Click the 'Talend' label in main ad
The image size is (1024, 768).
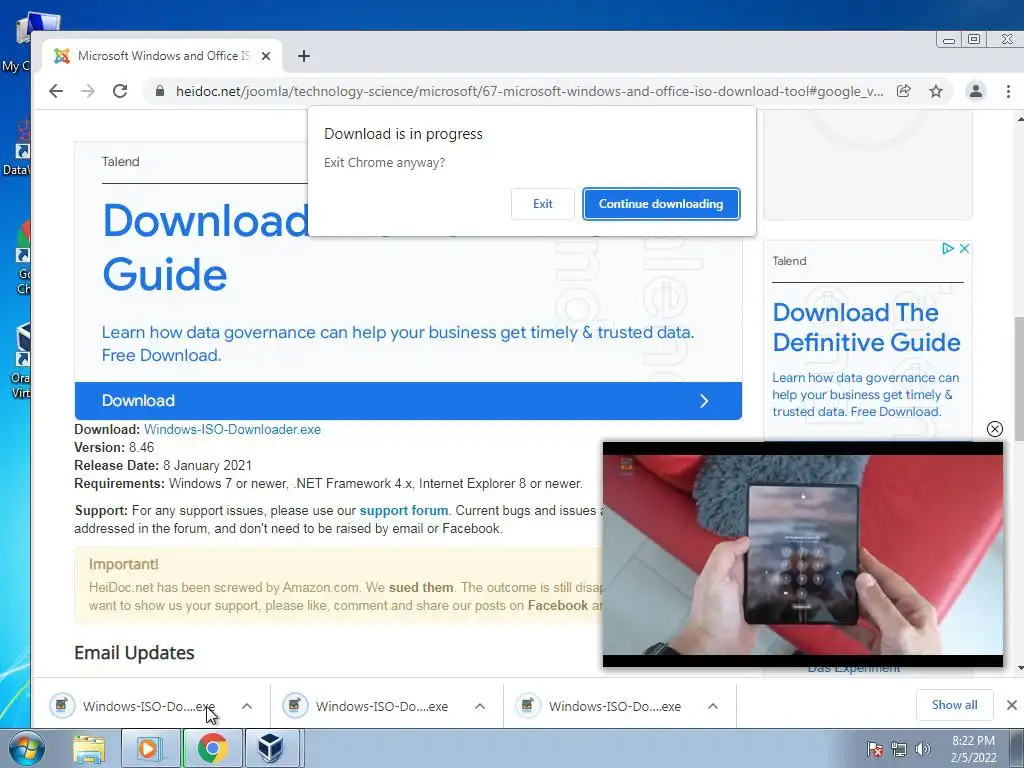point(121,162)
